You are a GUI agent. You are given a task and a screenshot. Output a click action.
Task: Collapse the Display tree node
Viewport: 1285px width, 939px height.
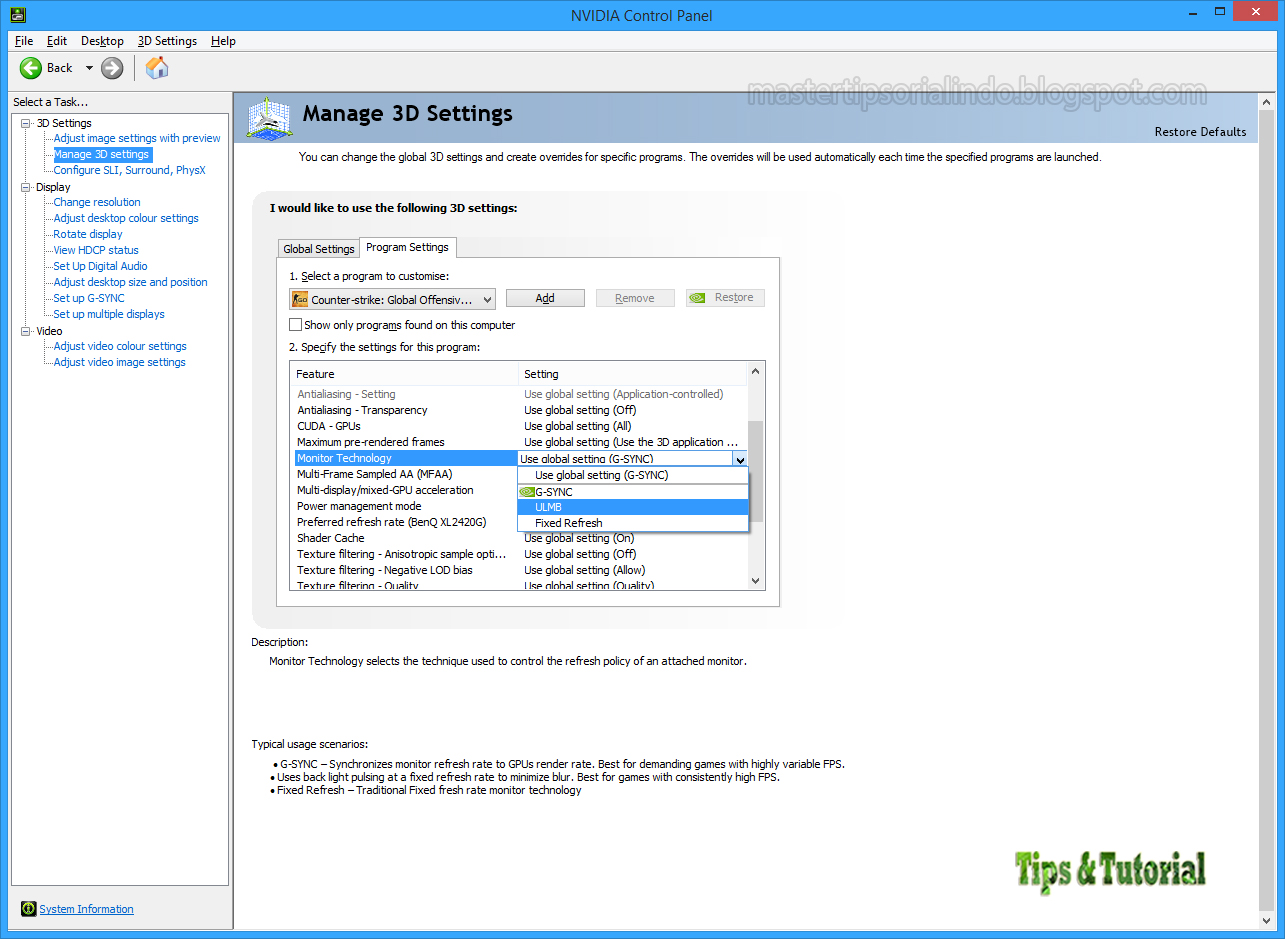[25, 187]
